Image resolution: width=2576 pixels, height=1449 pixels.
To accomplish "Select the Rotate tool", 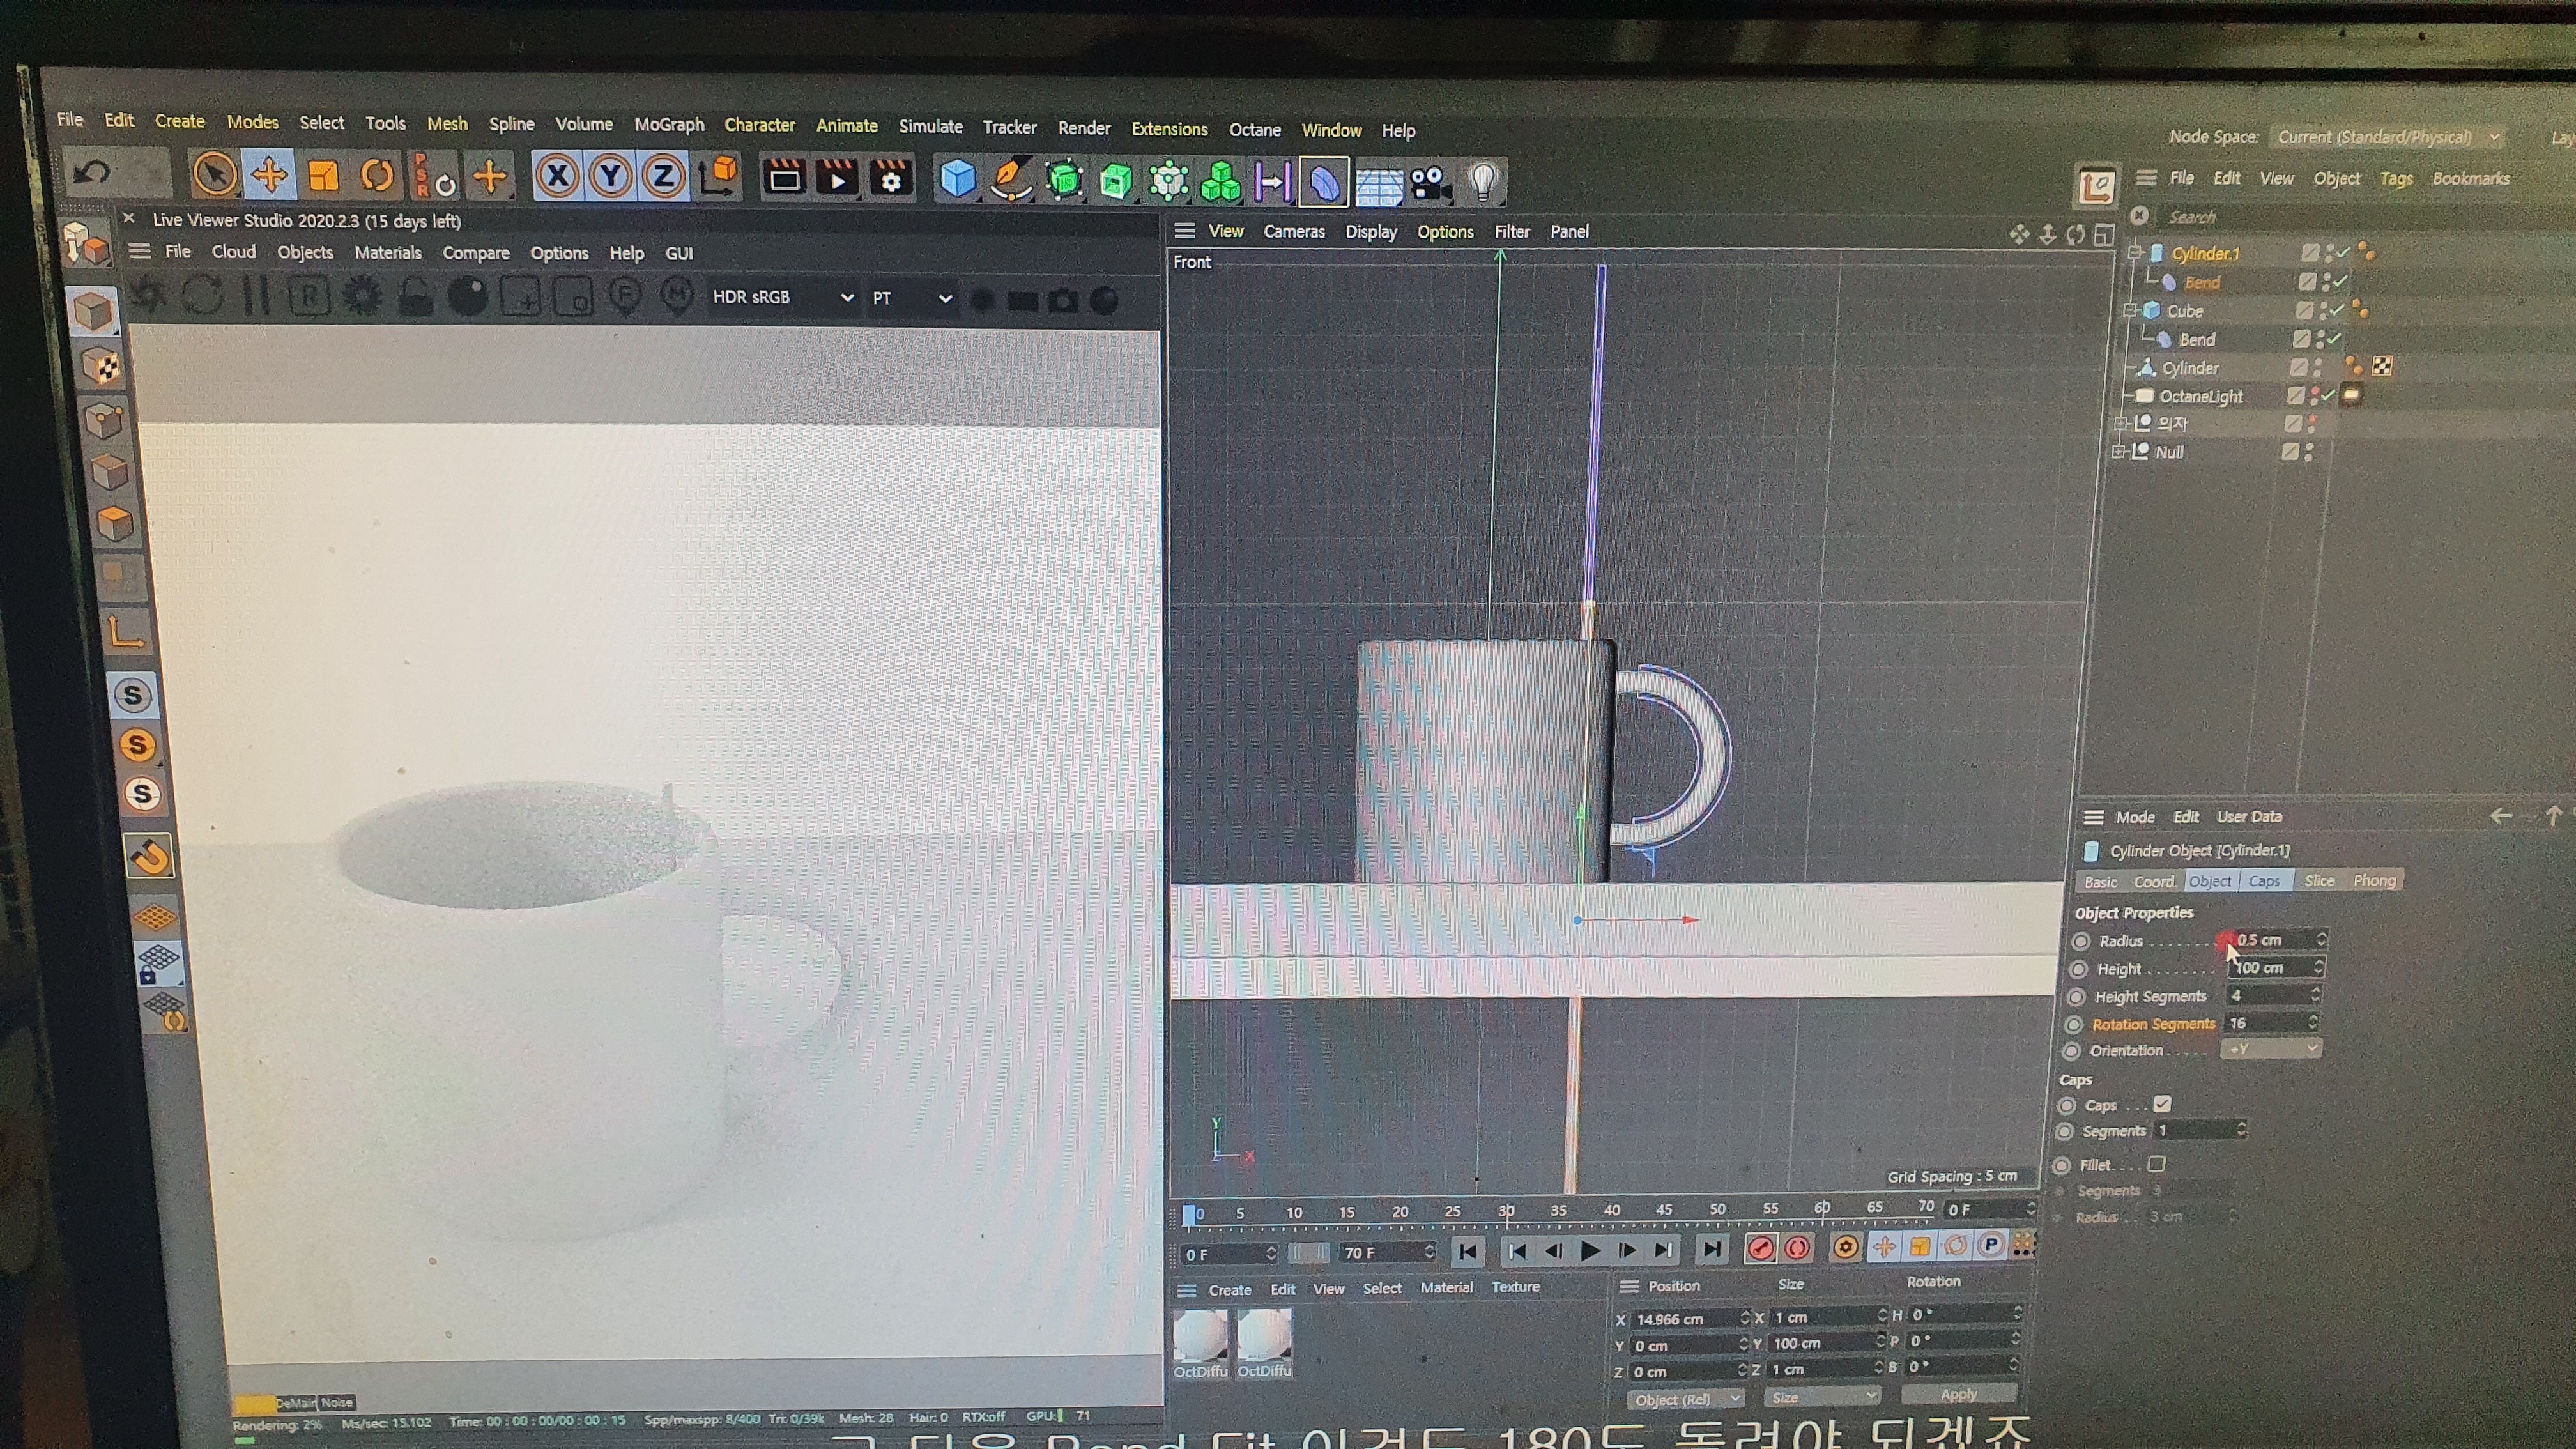I will [x=377, y=177].
